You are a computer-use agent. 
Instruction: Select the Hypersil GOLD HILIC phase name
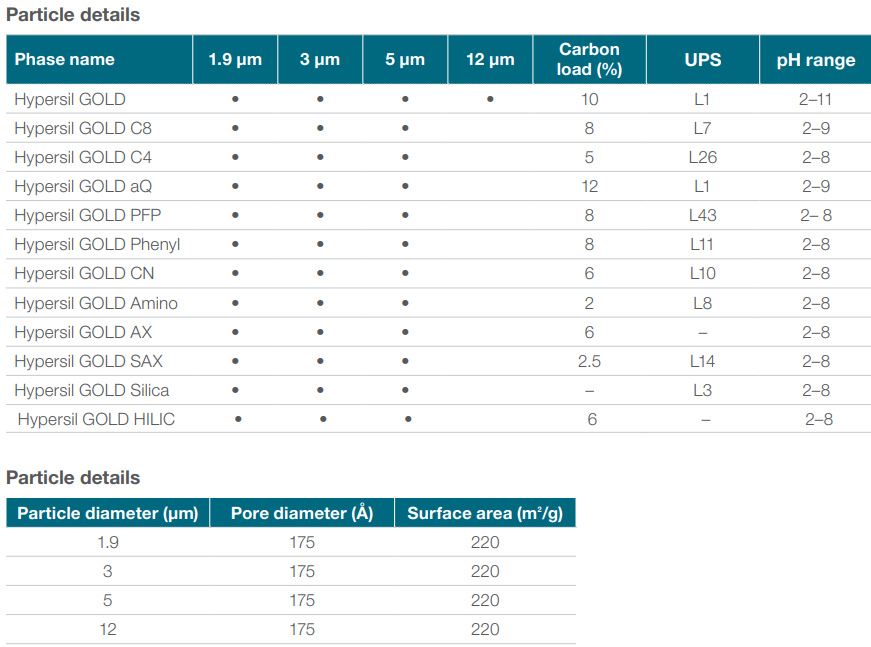pyautogui.click(x=96, y=419)
